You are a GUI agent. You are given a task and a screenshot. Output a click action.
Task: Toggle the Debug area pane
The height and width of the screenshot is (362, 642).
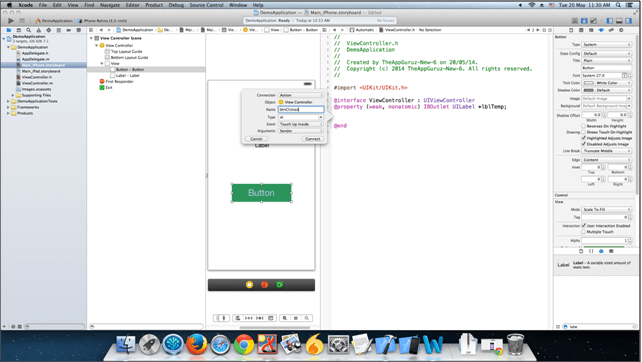click(x=619, y=20)
